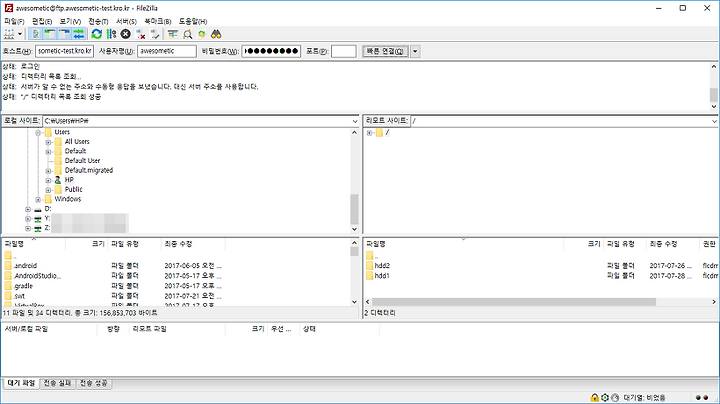Select the .gradle local folder

(x=23, y=286)
